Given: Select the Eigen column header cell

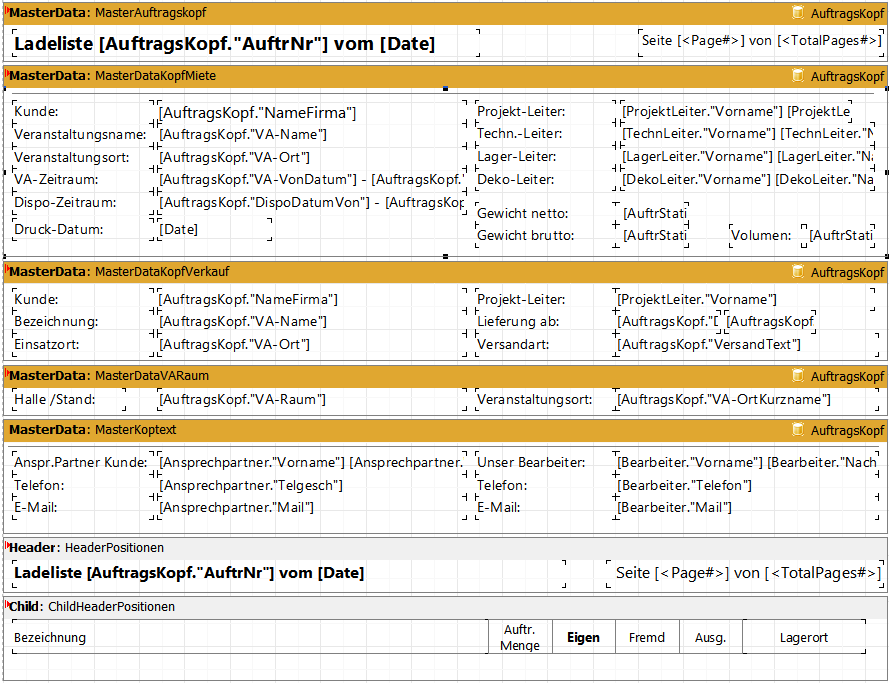Looking at the screenshot, I should coord(584,638).
